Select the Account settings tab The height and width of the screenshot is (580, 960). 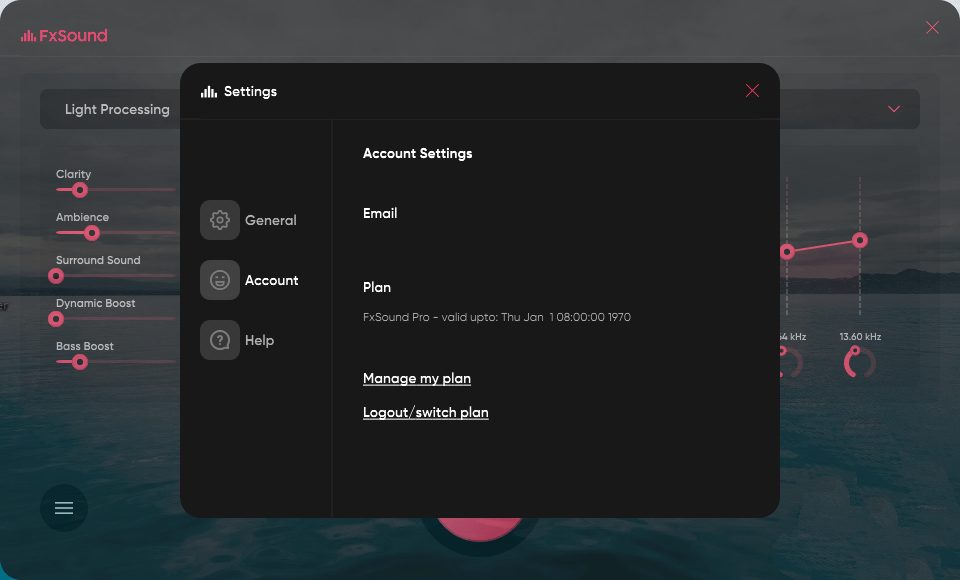click(250, 280)
